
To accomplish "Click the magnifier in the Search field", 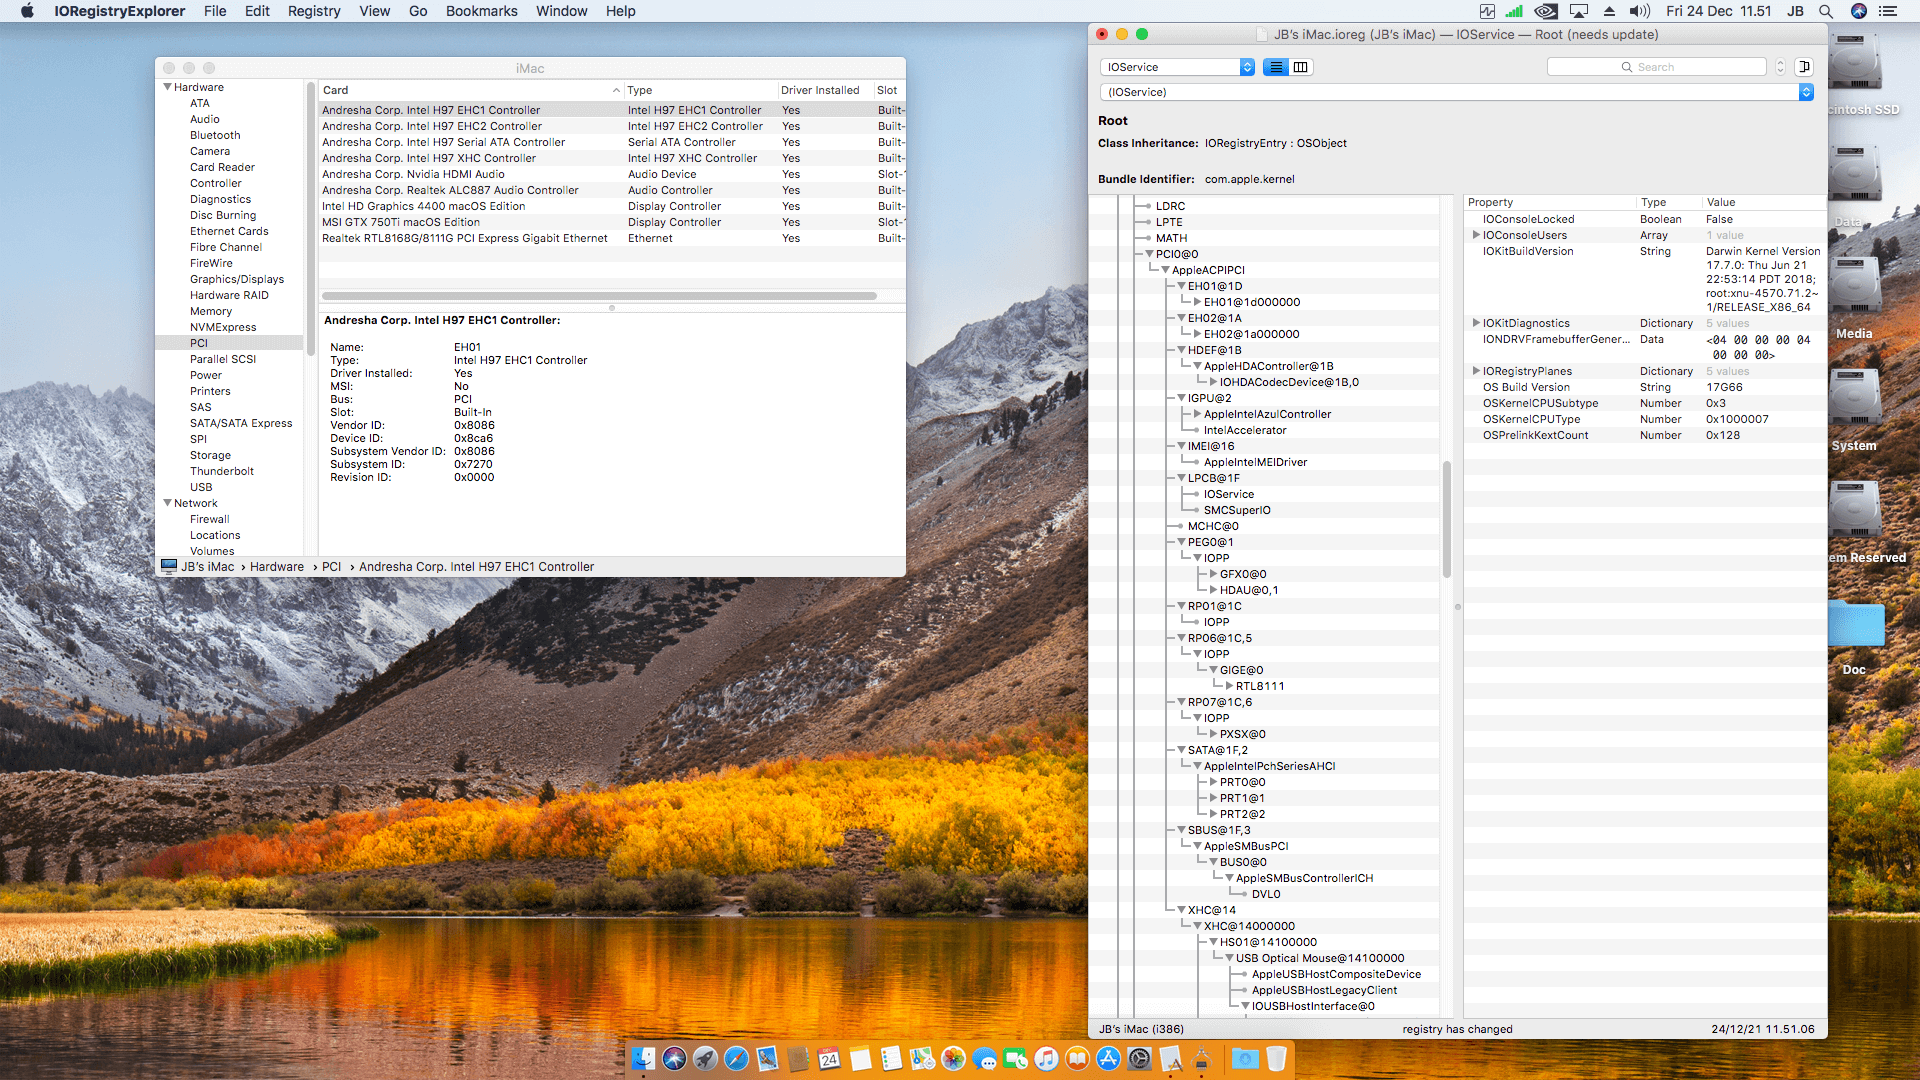I will (x=1627, y=67).
